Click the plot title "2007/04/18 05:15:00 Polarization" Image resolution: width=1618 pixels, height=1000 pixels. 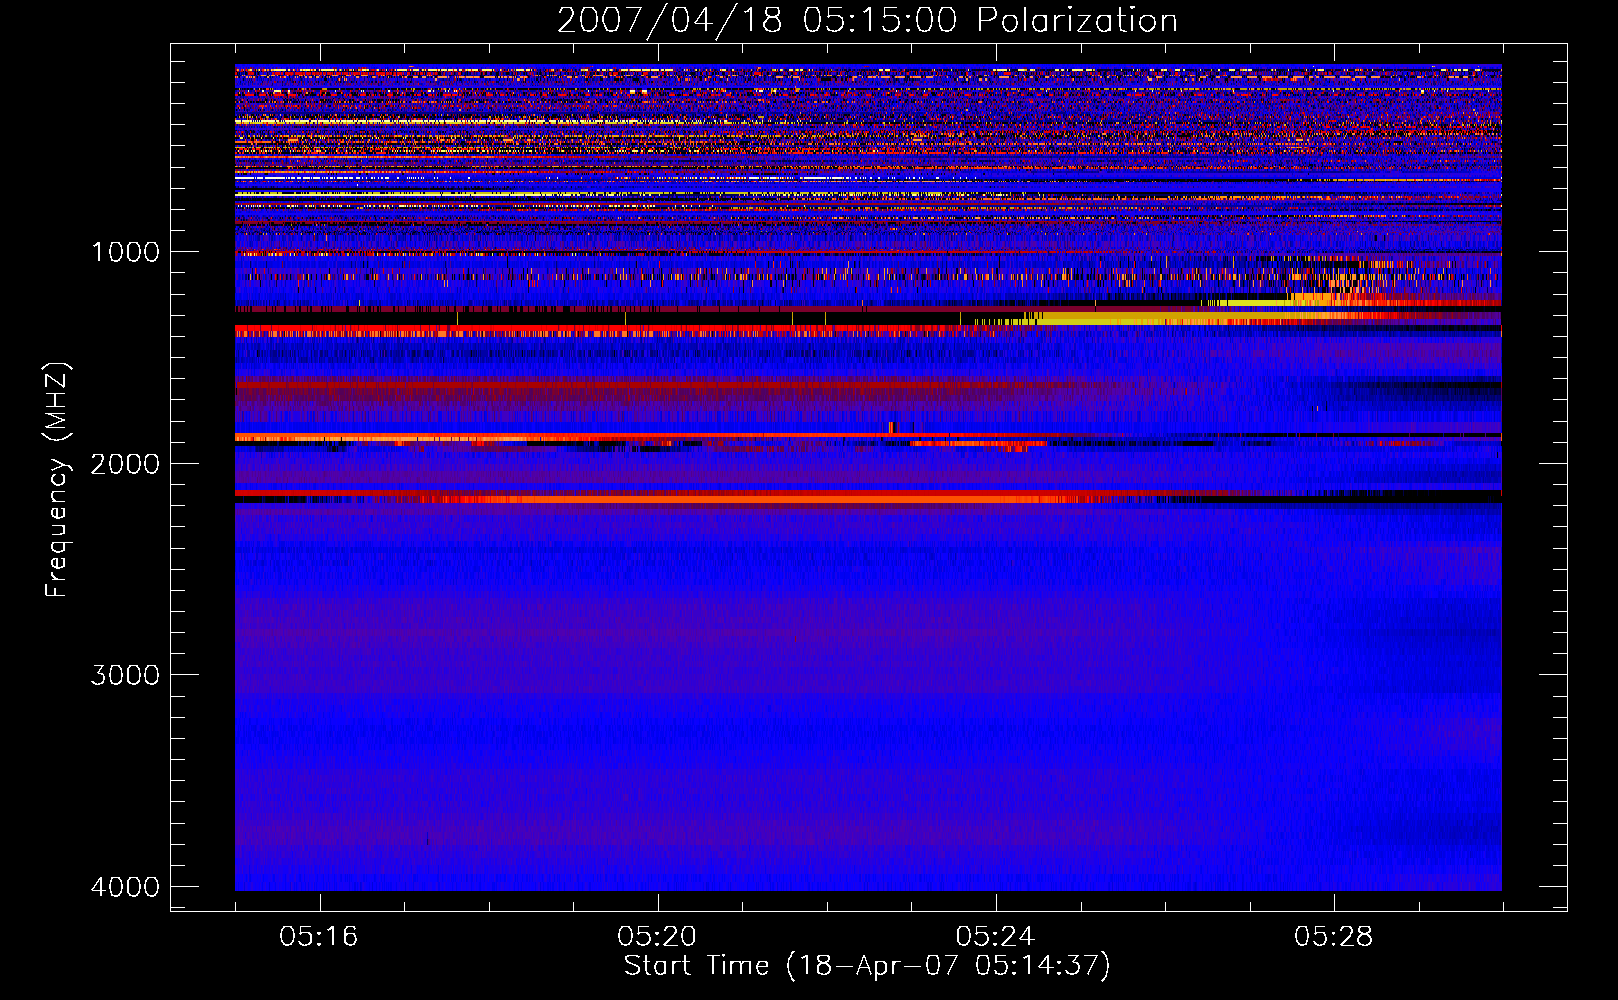[x=867, y=21]
